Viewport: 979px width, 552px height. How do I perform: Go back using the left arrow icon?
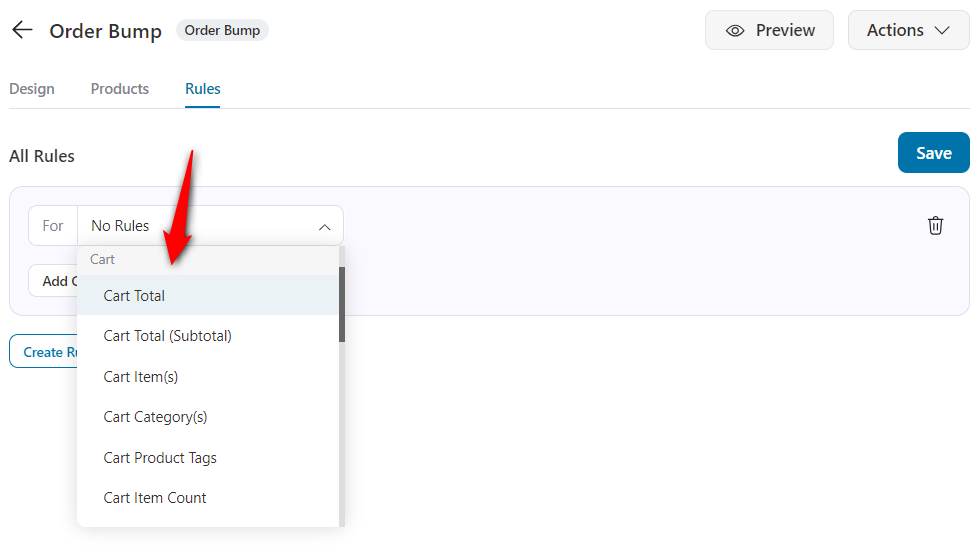coord(22,30)
